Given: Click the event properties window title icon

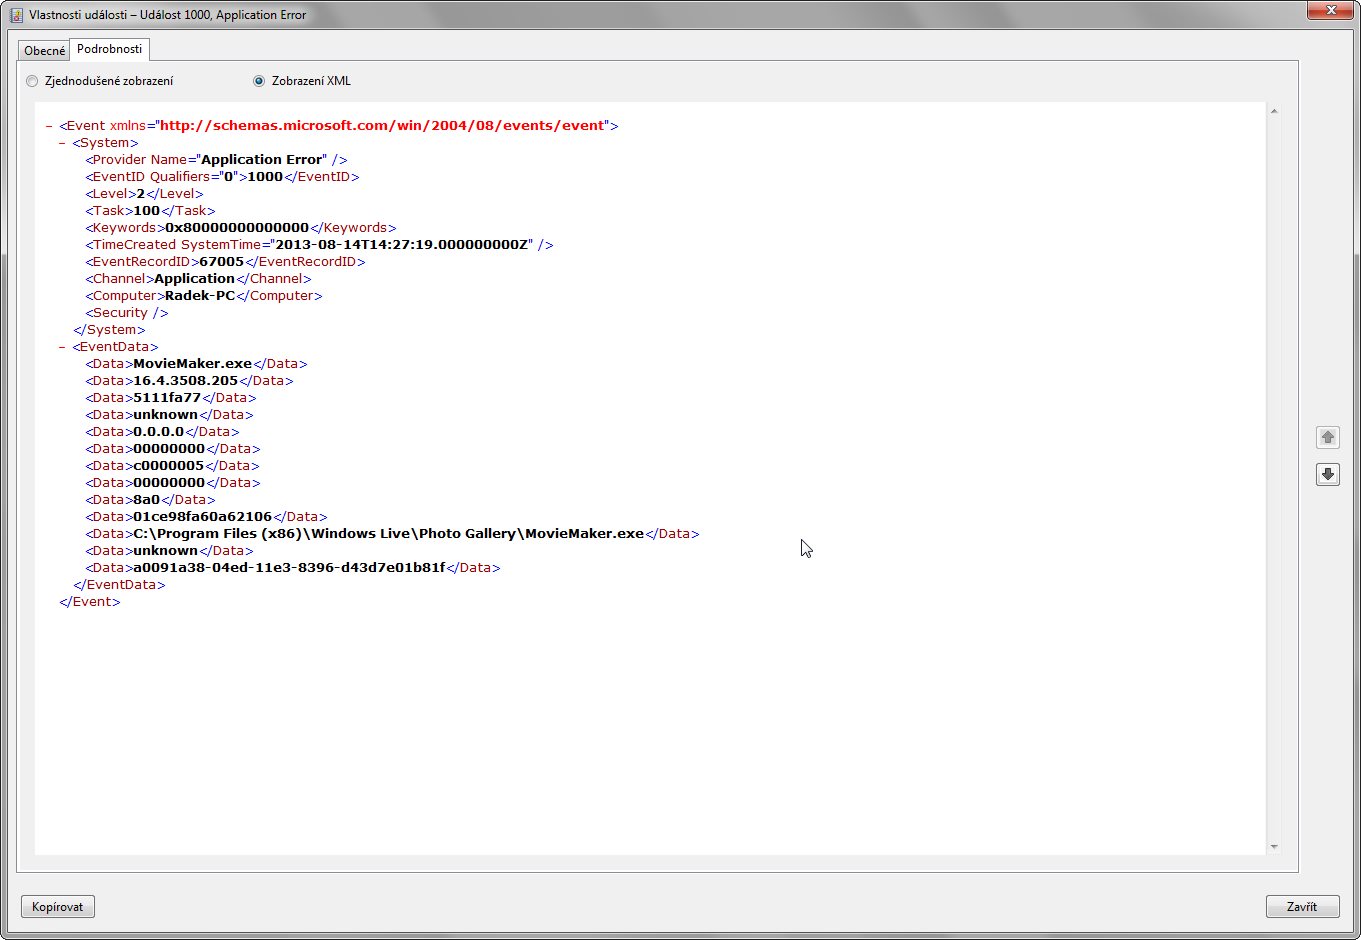Looking at the screenshot, I should [x=16, y=15].
